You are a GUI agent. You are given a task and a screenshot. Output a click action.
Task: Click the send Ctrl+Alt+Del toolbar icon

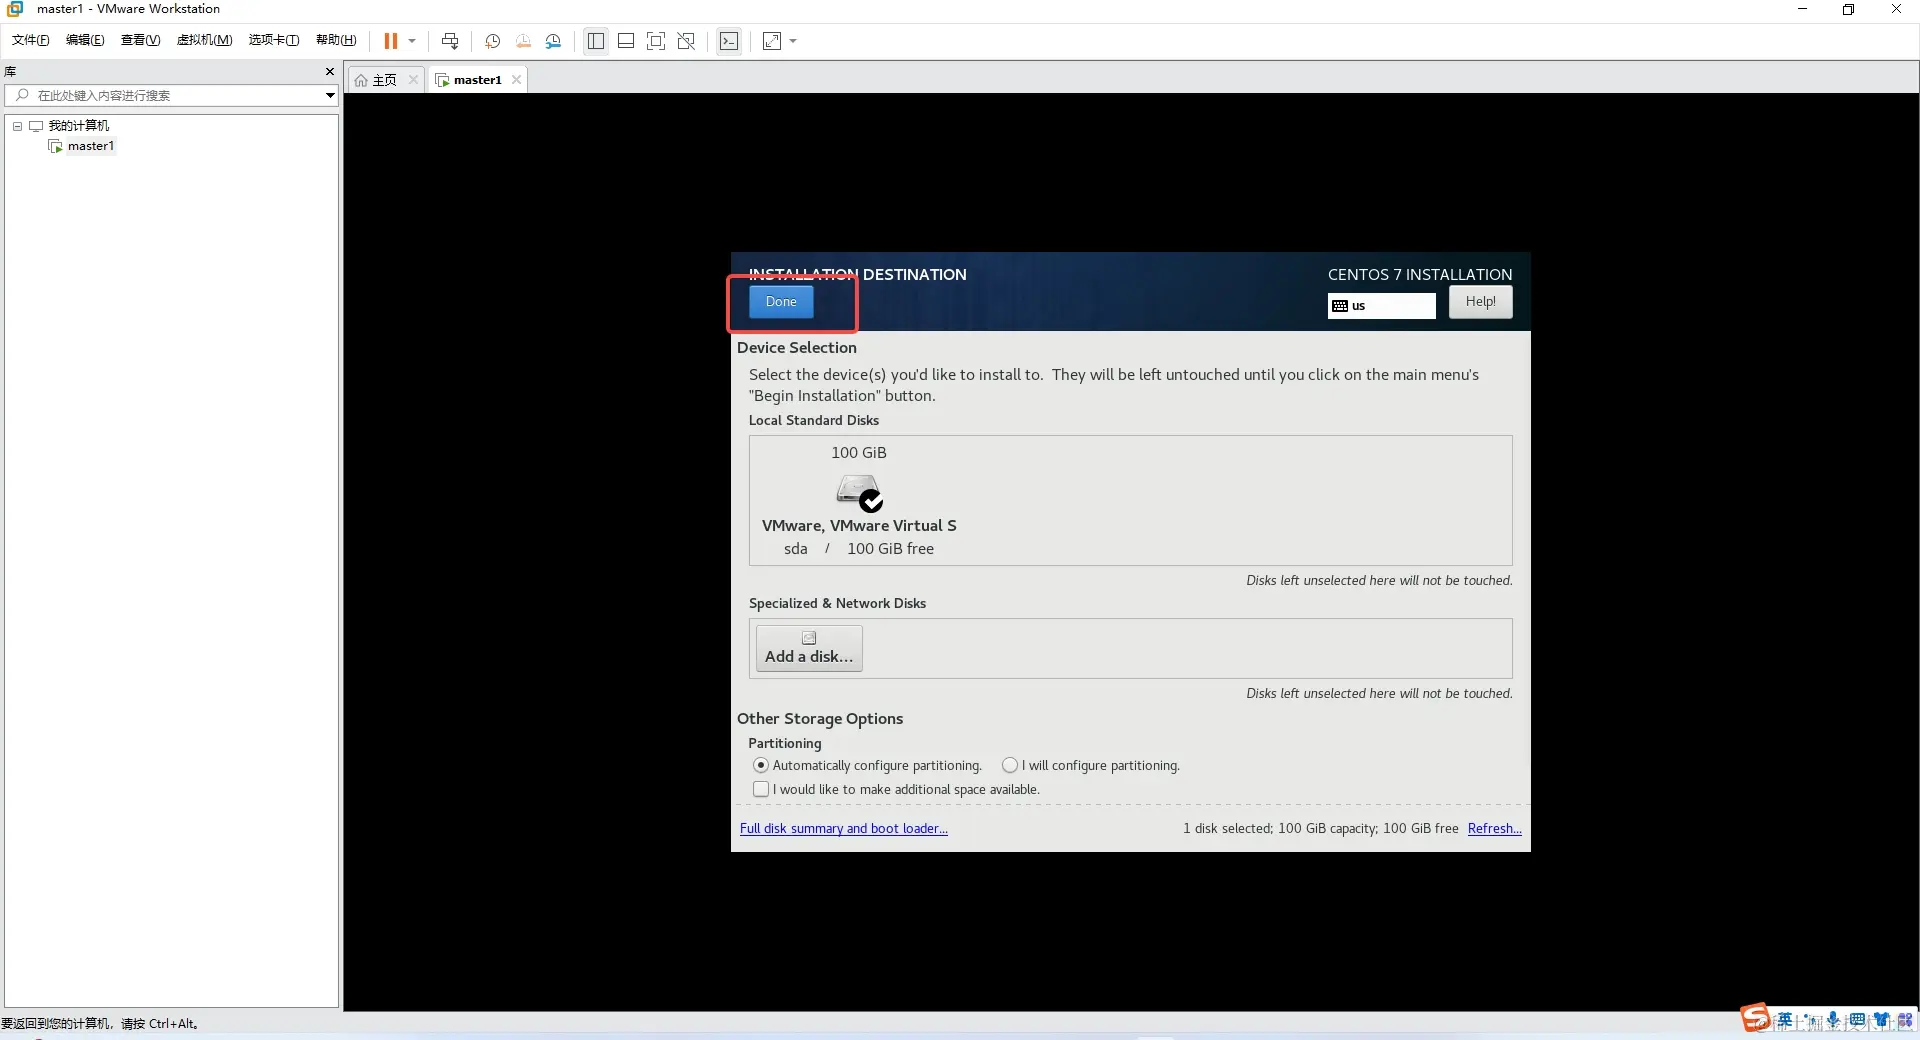(x=450, y=41)
